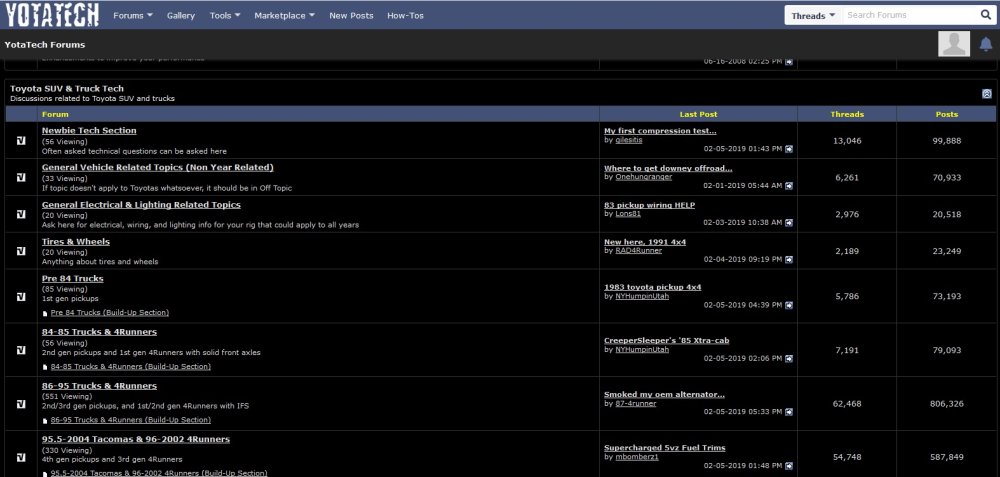Open the Gallery menu item
The height and width of the screenshot is (477, 1000).
(180, 15)
